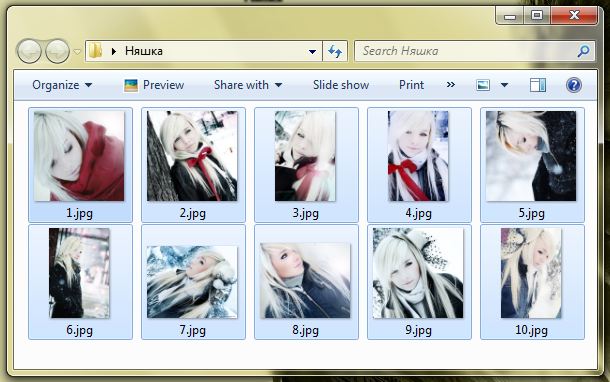Open the Help question mark icon
Viewport: 610px width, 382px height.
pyautogui.click(x=573, y=85)
